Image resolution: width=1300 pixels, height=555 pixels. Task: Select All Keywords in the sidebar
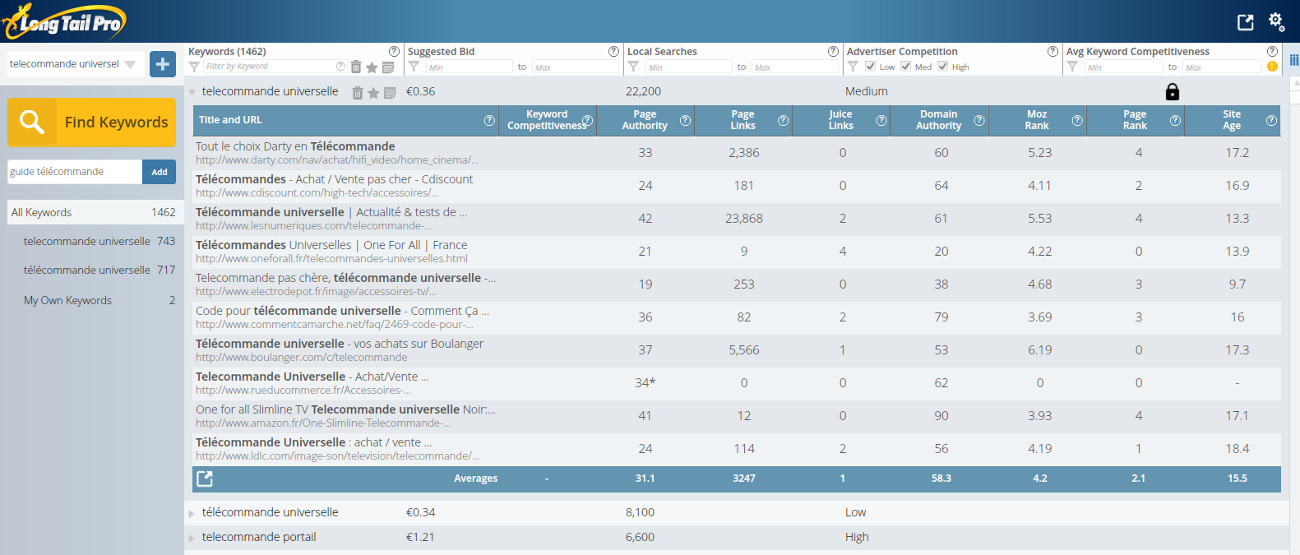[x=41, y=212]
